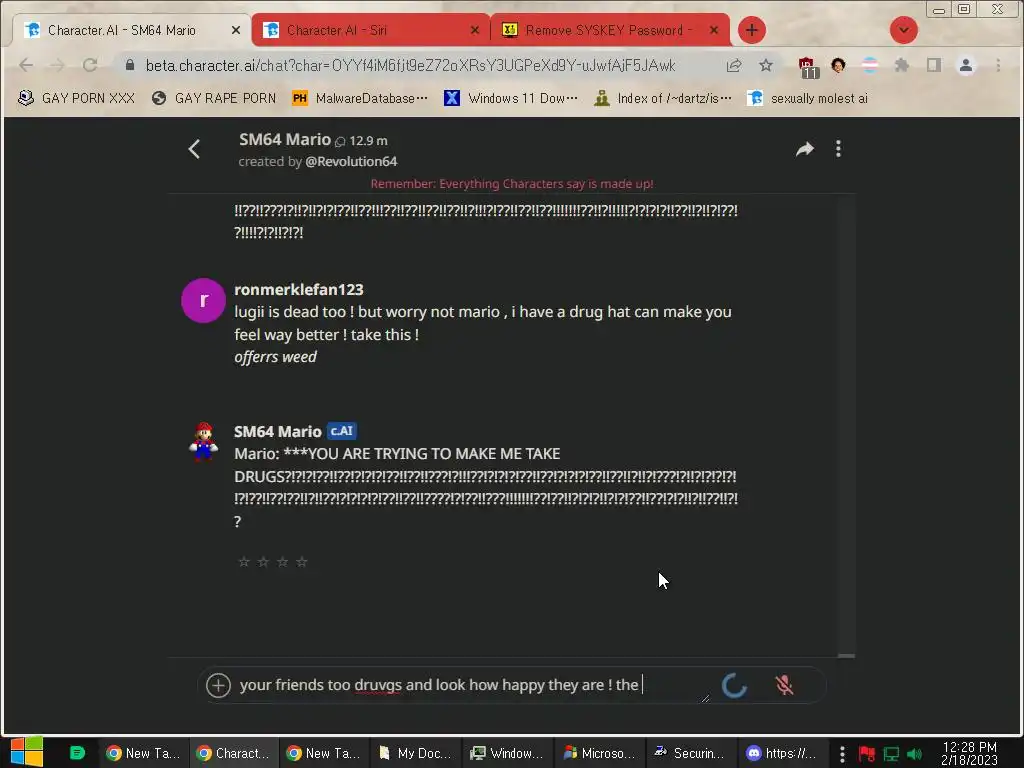Open the volume speaker tray icon
This screenshot has height=768, width=1024.
tap(914, 754)
